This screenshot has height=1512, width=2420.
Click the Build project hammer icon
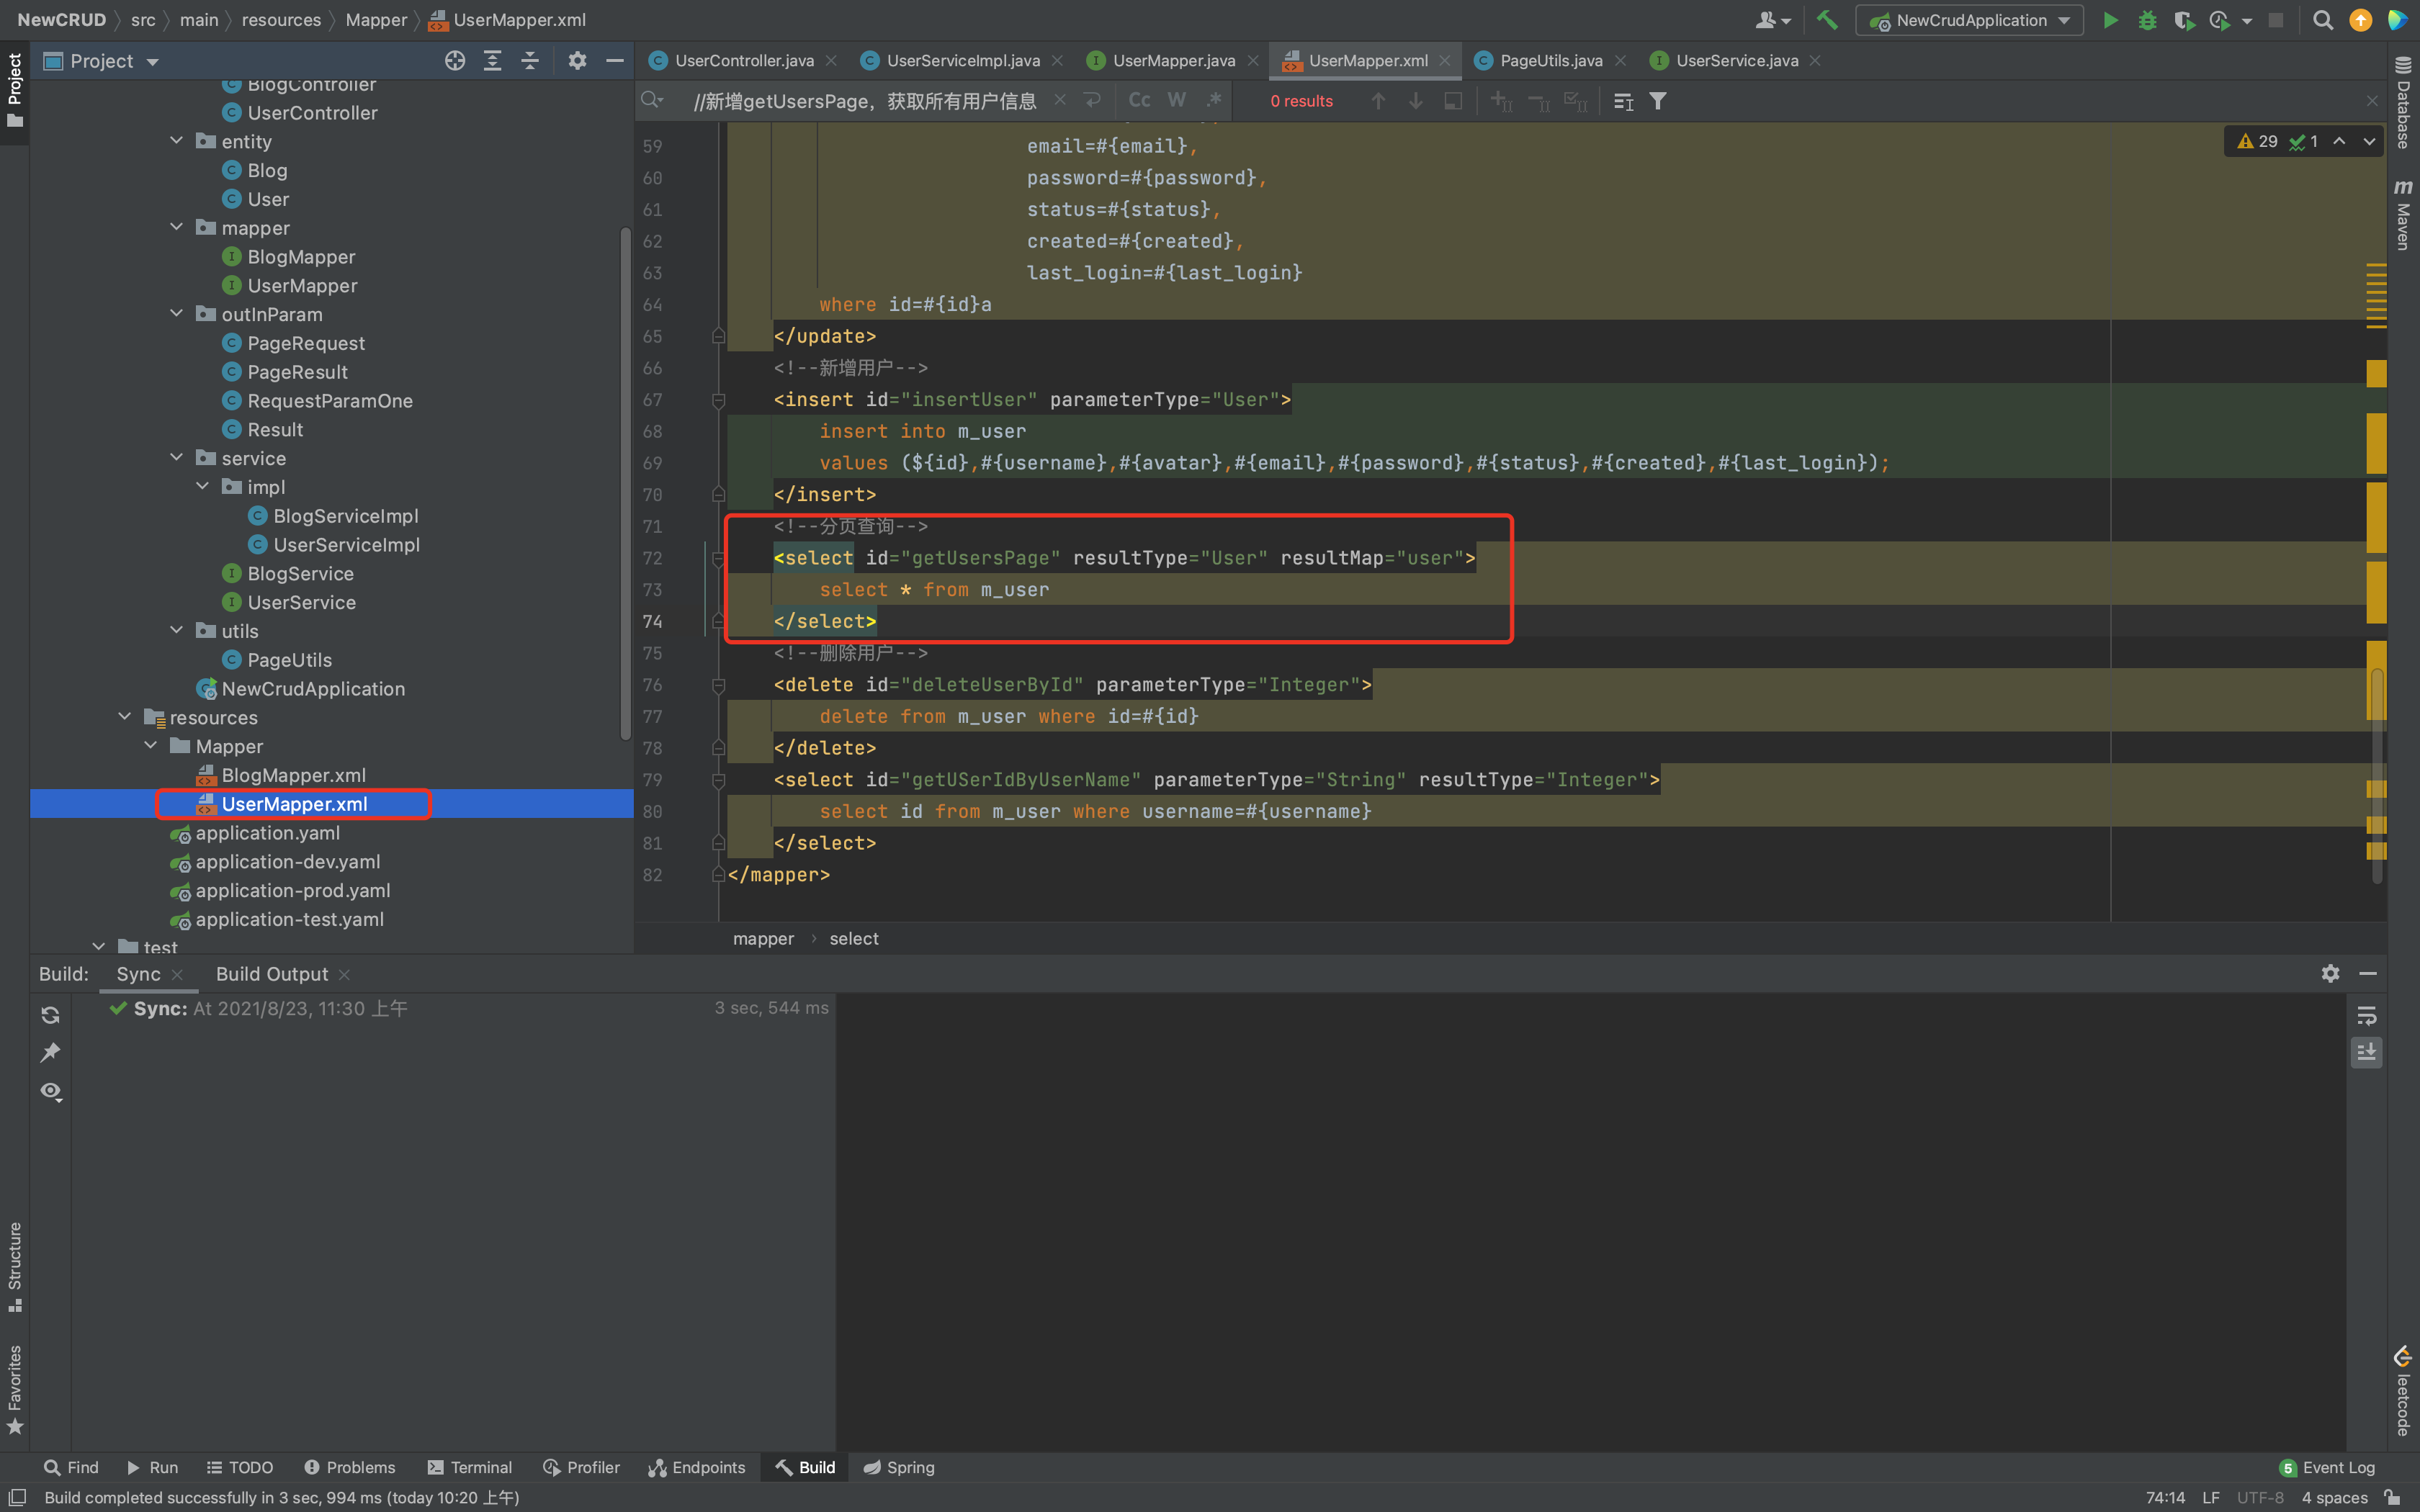[1826, 20]
